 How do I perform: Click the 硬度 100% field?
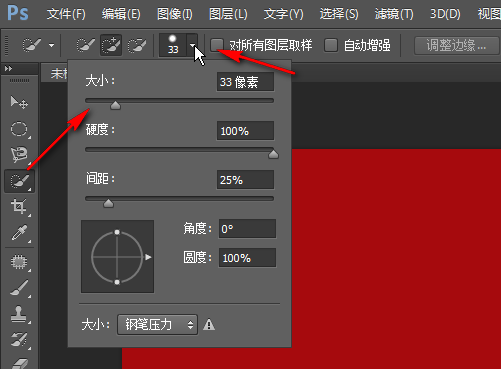[245, 131]
